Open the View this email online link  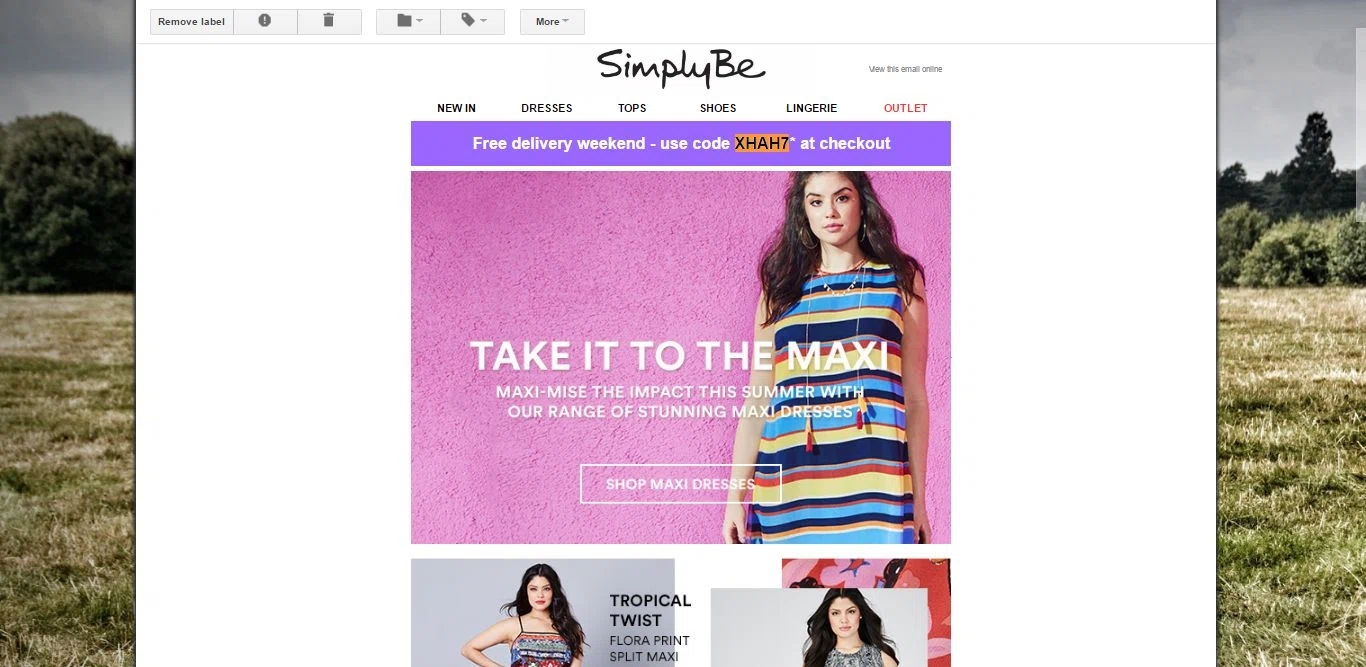pos(905,69)
